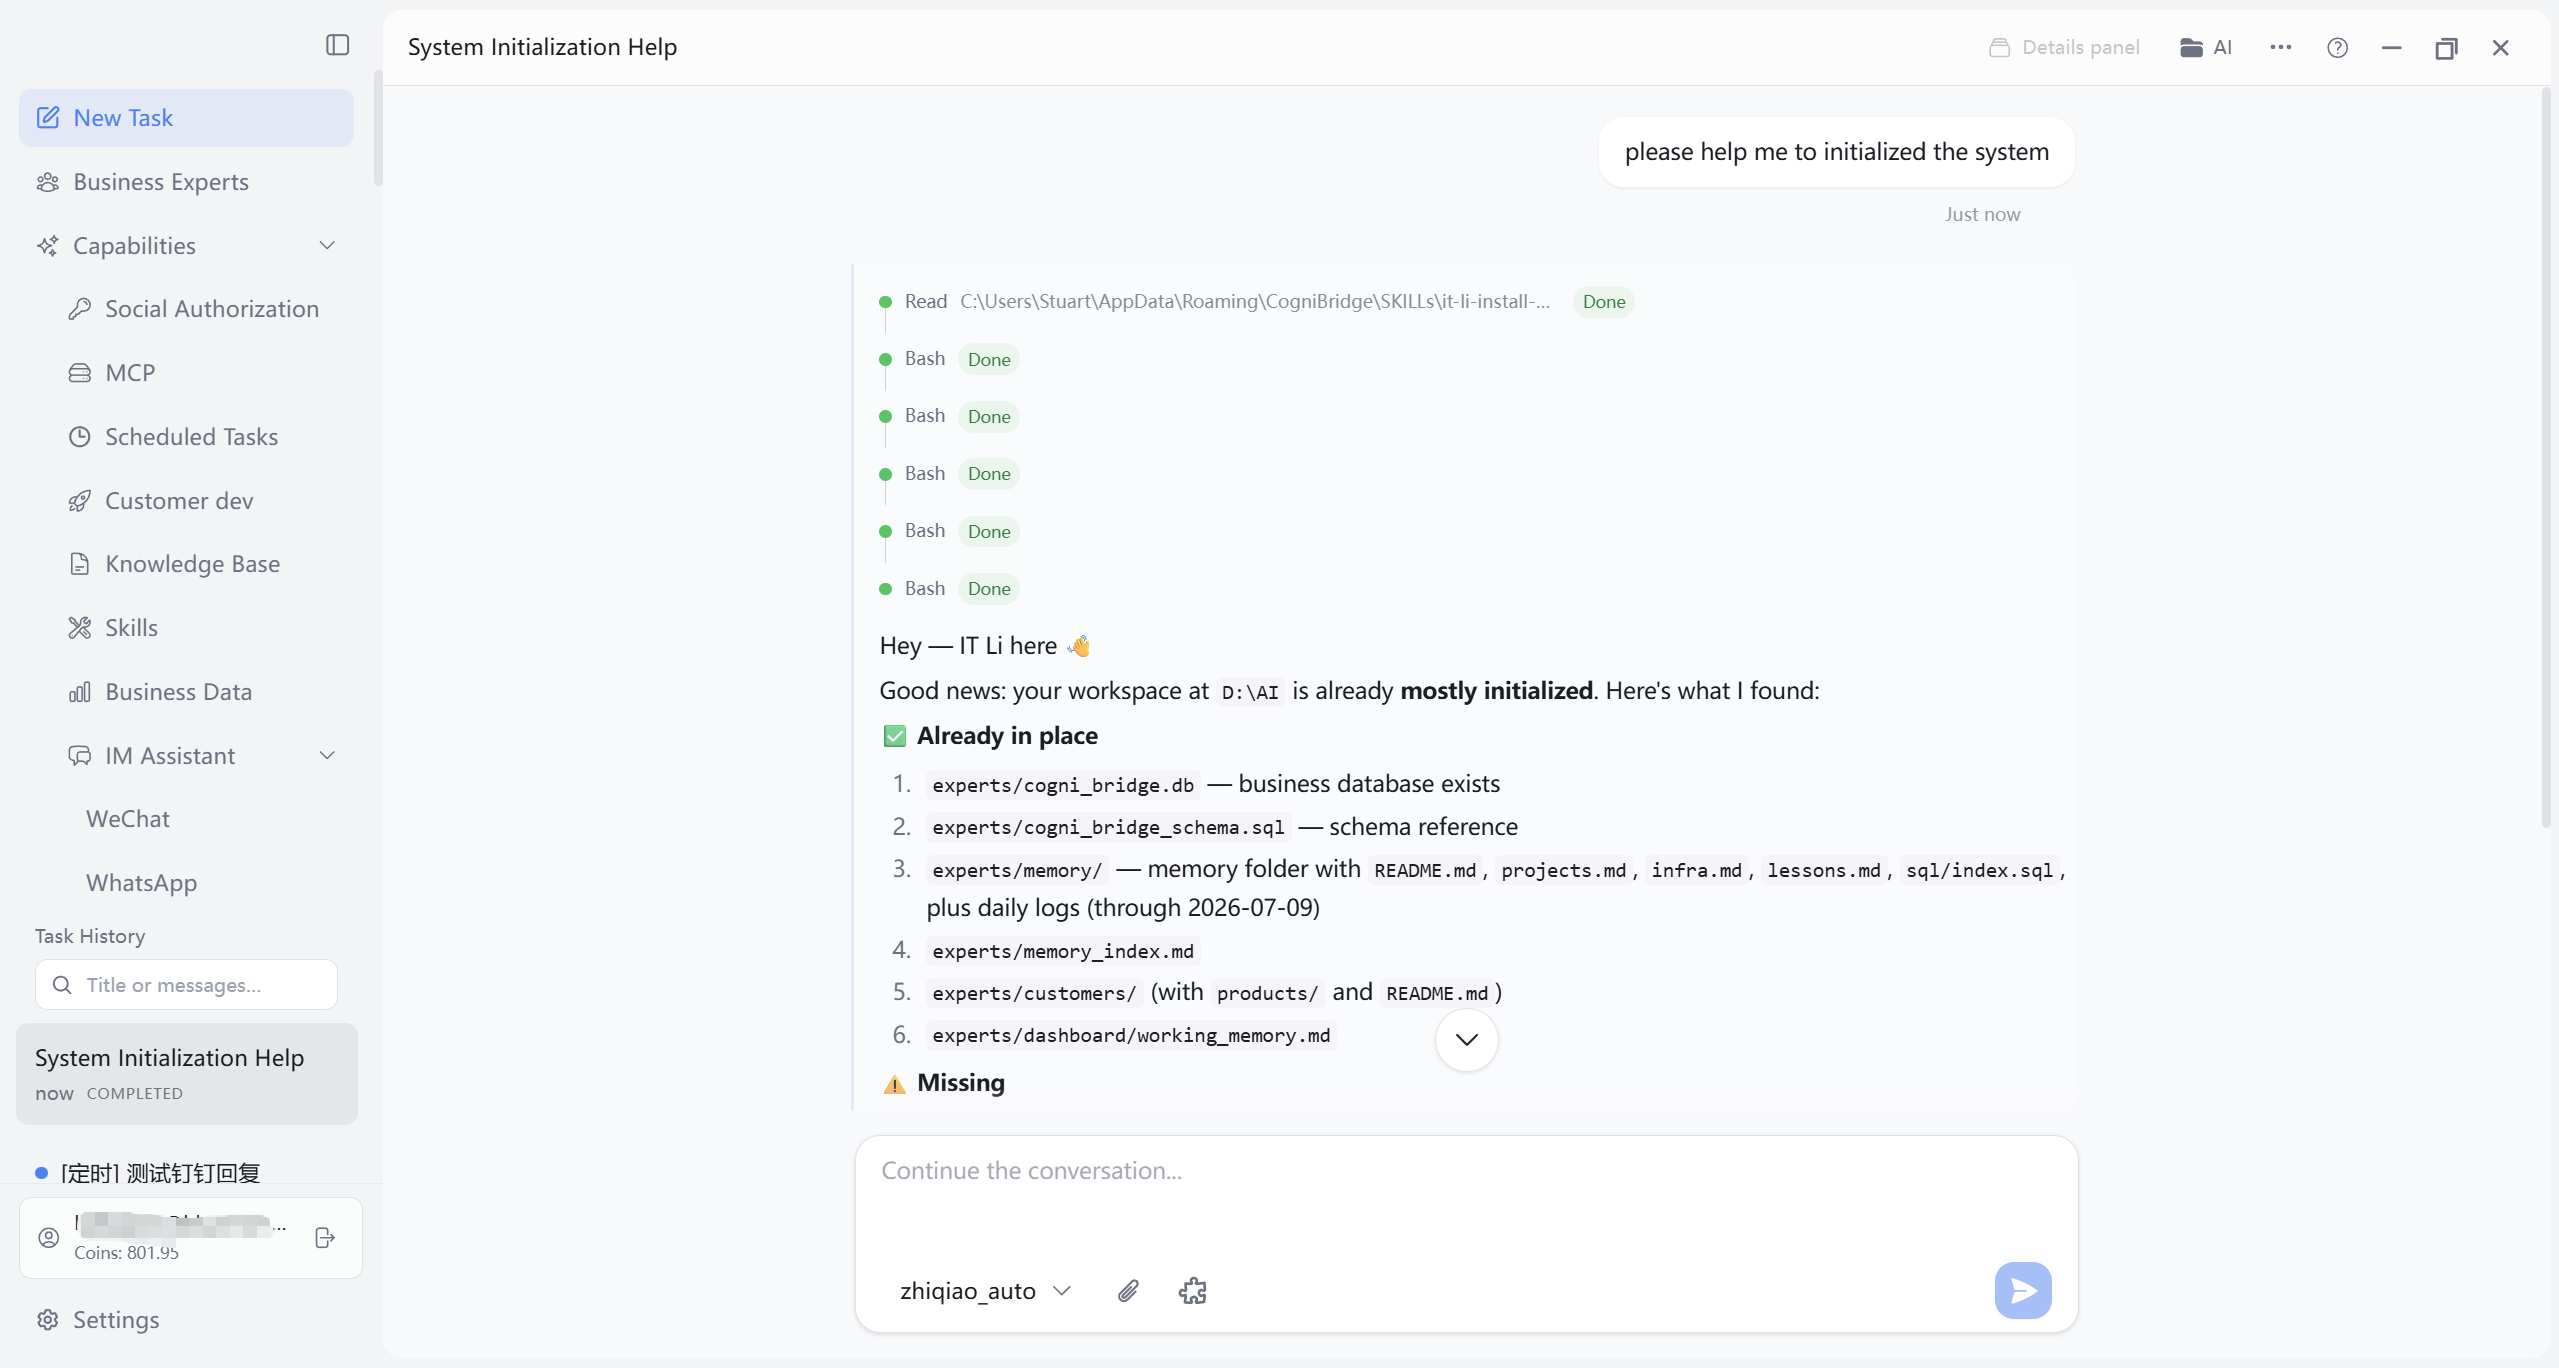Open the MCP page
This screenshot has width=2559, height=1368.
click(x=130, y=373)
